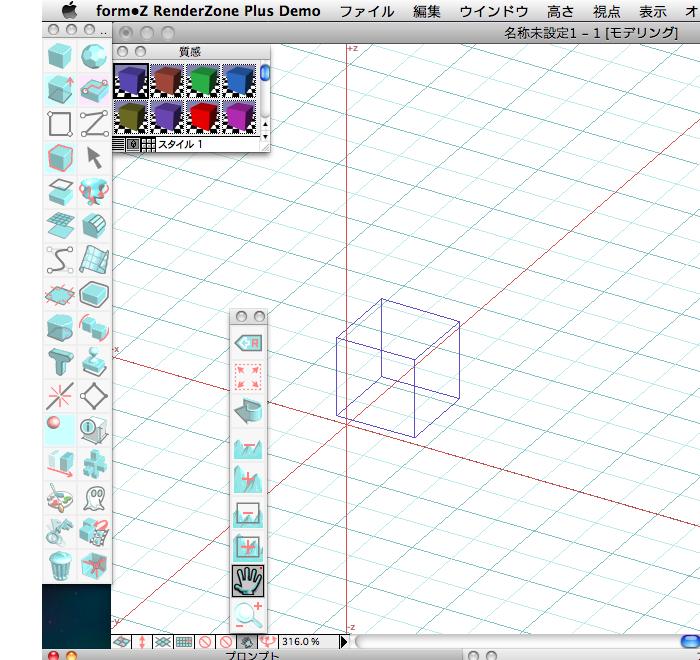Open the 視点 menu
Viewport: 700px width, 660px height.
tap(606, 11)
